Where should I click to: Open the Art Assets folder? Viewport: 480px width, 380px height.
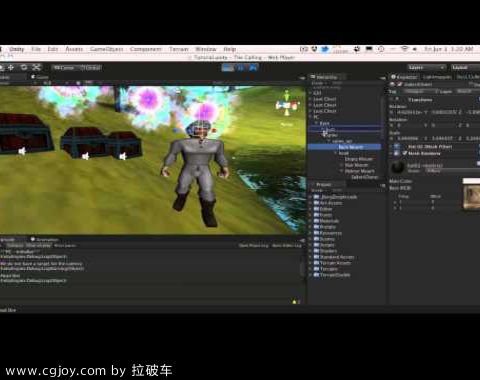331,203
